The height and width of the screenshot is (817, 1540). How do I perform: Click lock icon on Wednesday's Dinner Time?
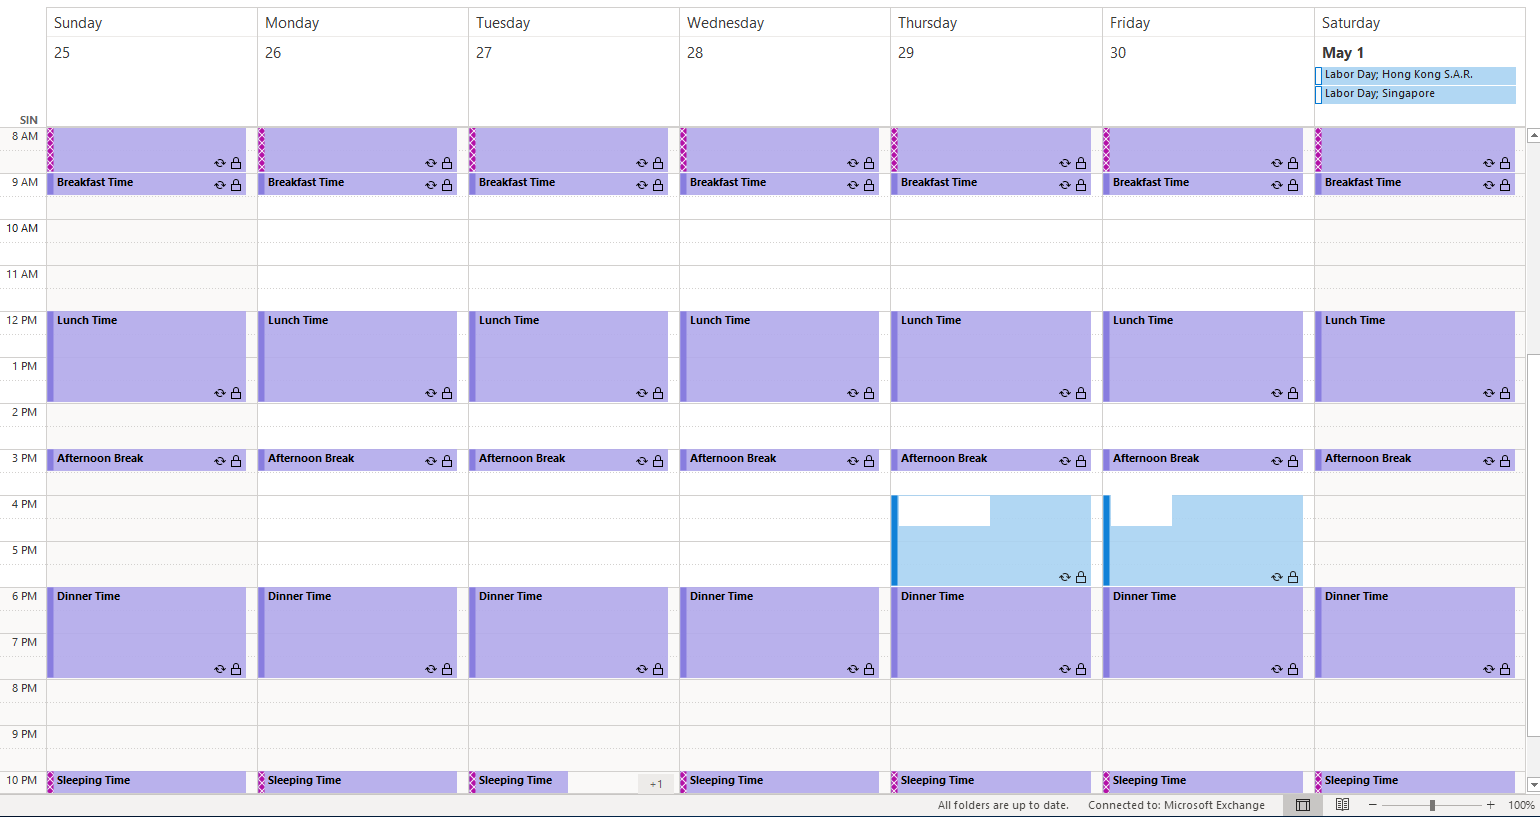[x=869, y=669]
